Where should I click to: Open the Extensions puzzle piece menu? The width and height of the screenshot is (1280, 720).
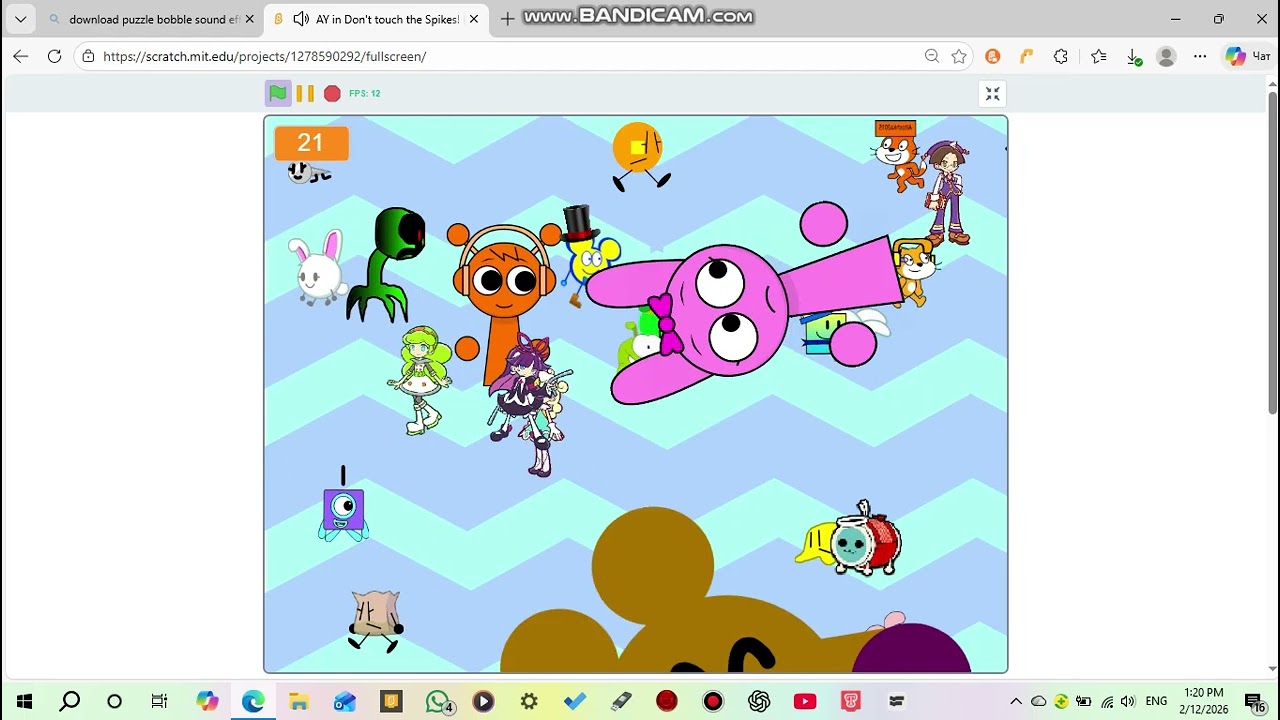[1061, 56]
